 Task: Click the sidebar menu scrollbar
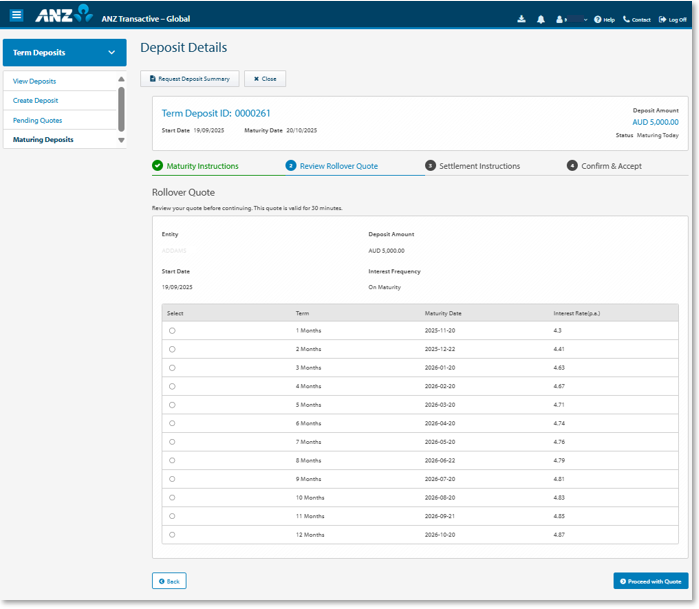click(x=122, y=108)
